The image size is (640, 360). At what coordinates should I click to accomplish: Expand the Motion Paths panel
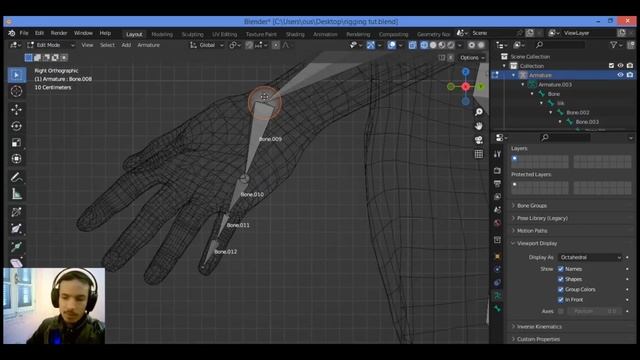click(x=532, y=231)
